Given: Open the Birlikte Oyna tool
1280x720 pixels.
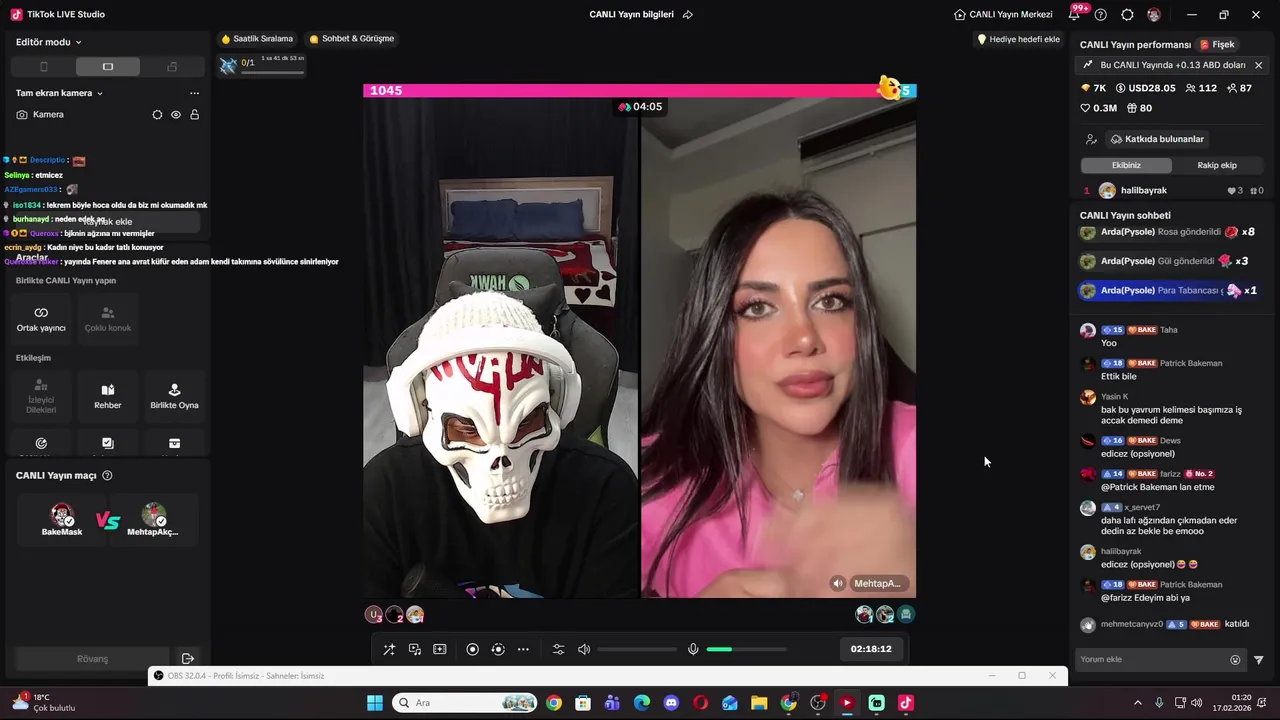Looking at the screenshot, I should [174, 396].
